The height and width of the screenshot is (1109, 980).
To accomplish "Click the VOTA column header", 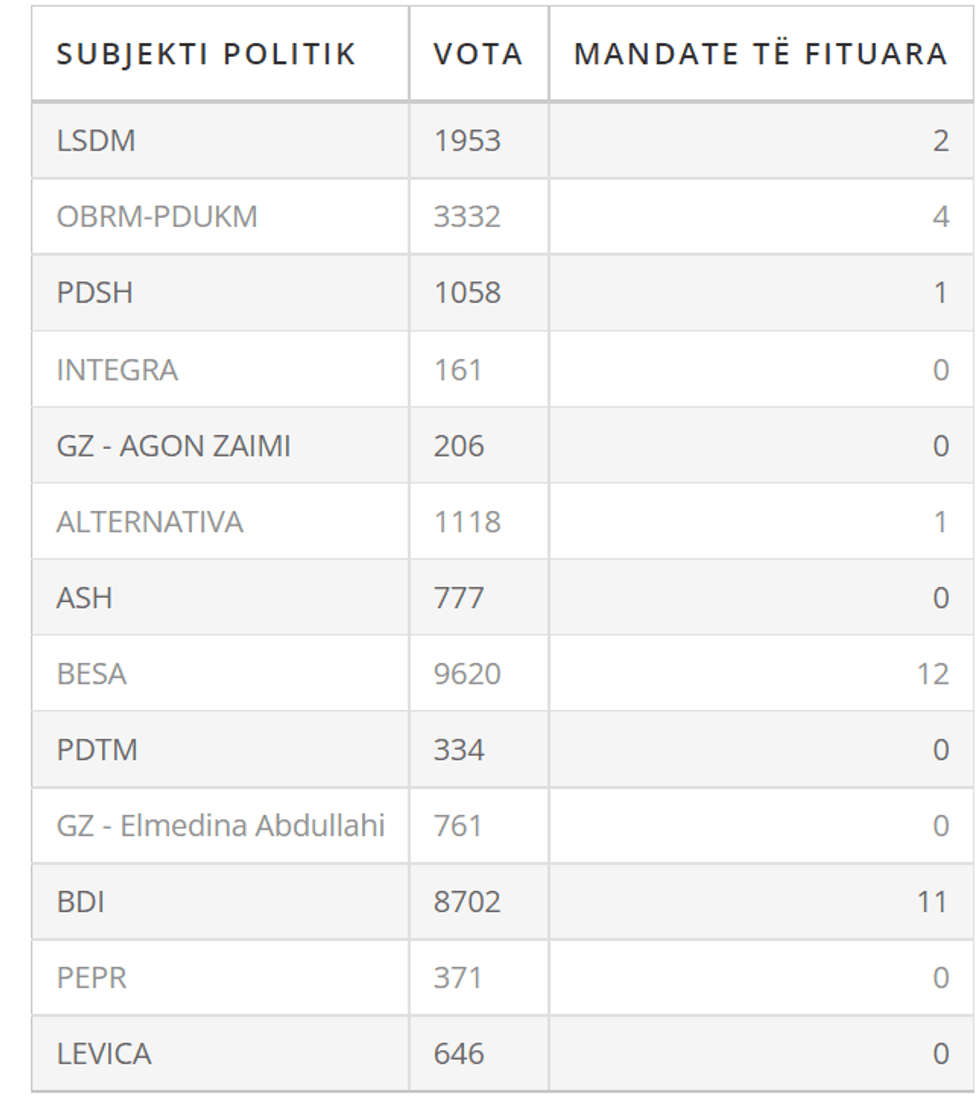I will (478, 54).
